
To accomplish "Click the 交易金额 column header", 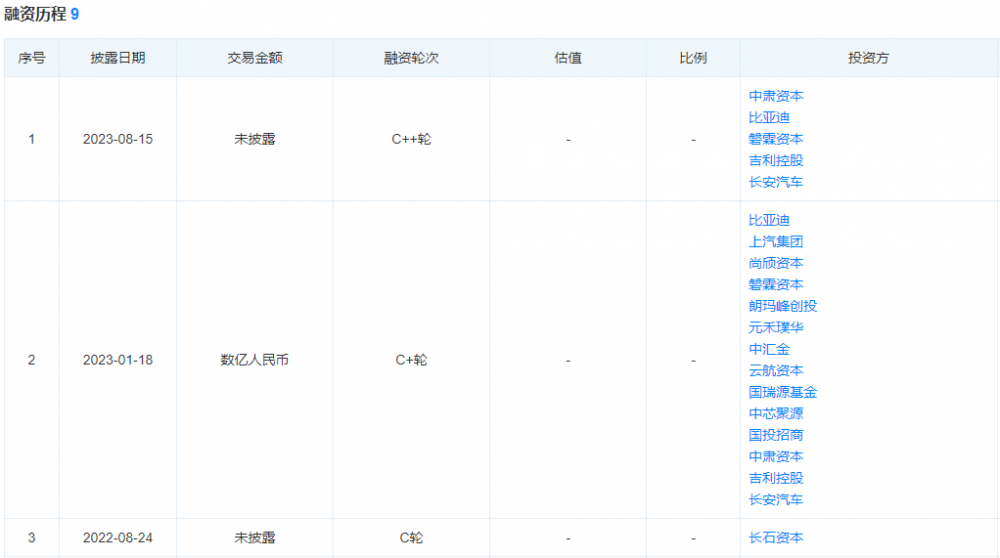I will (x=254, y=58).
